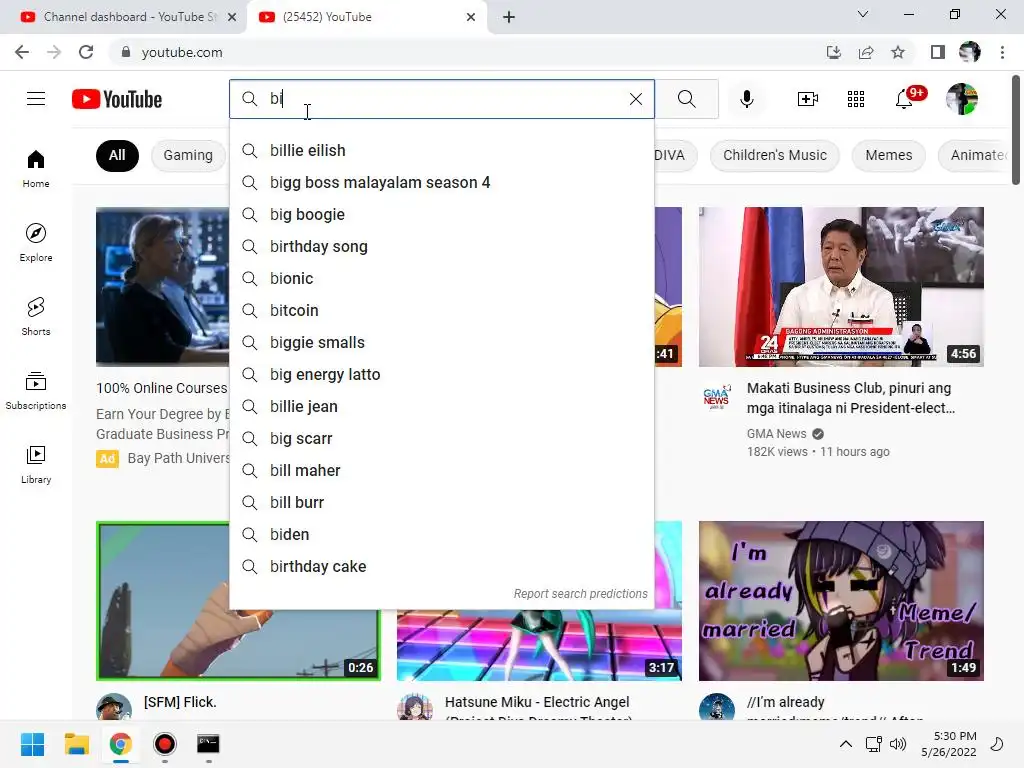Open Shorts in the sidebar

tap(36, 317)
